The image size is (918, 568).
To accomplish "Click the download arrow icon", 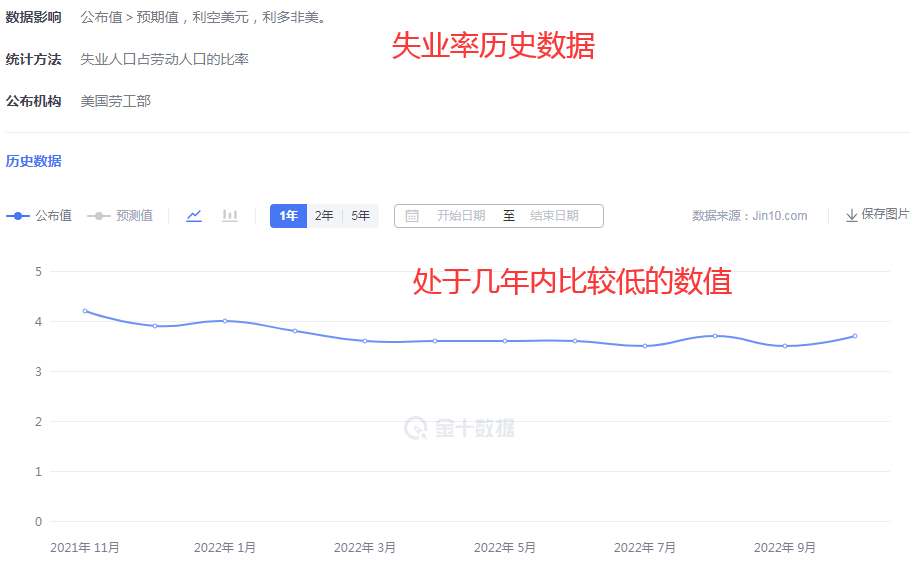I will pos(852,215).
